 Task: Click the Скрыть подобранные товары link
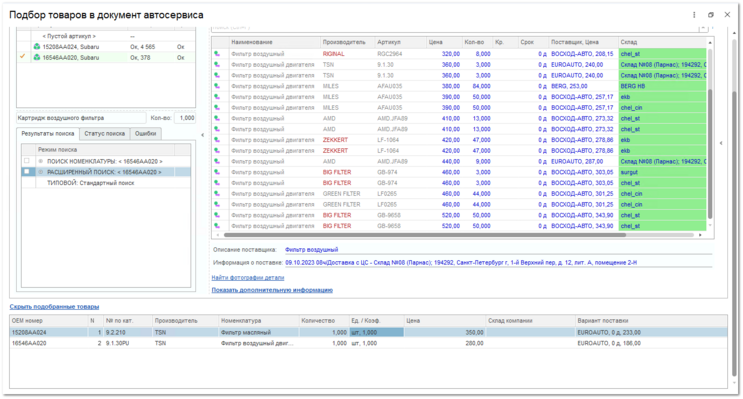54,307
